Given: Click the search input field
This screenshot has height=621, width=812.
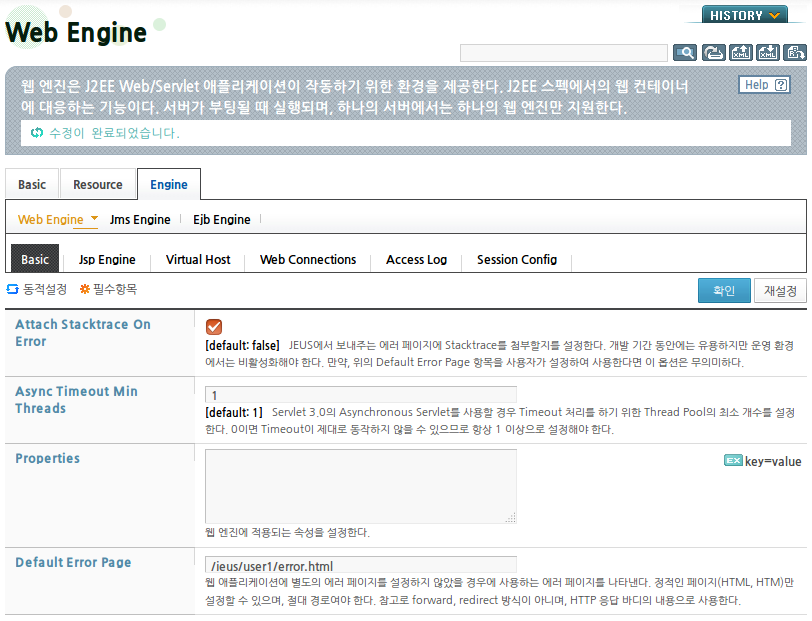Looking at the screenshot, I should [x=563, y=53].
